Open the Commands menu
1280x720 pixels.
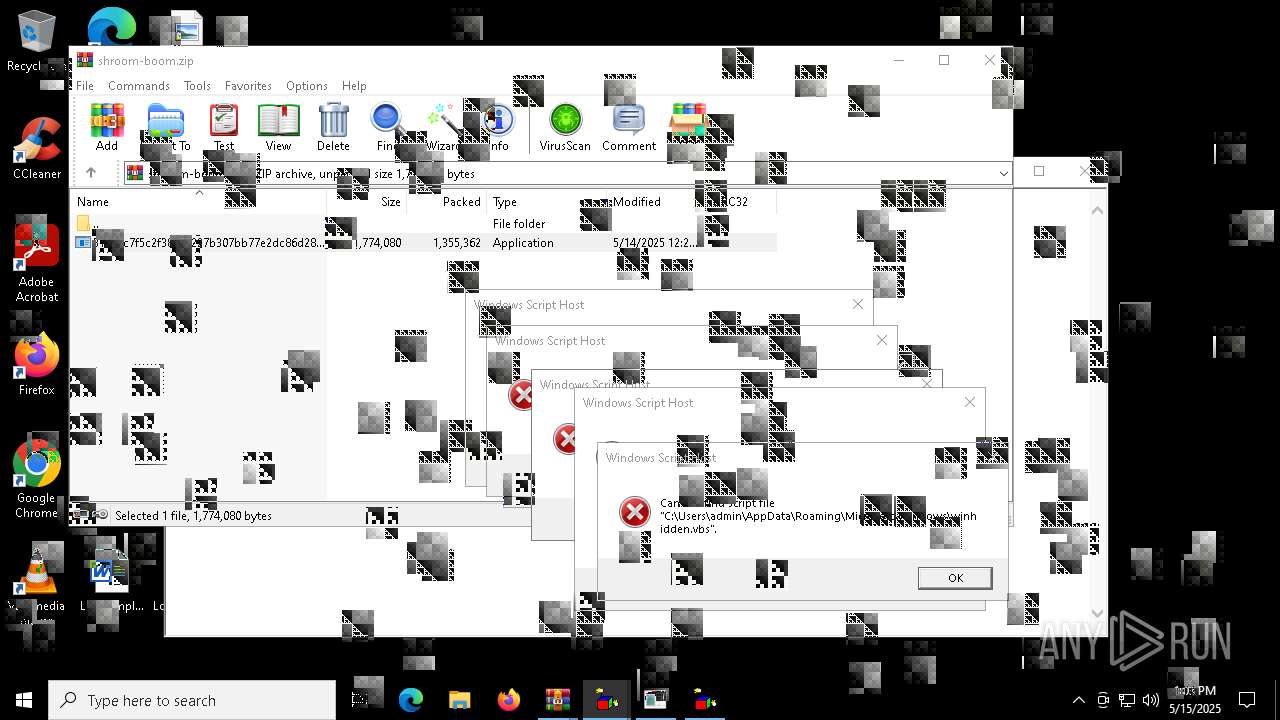point(139,86)
